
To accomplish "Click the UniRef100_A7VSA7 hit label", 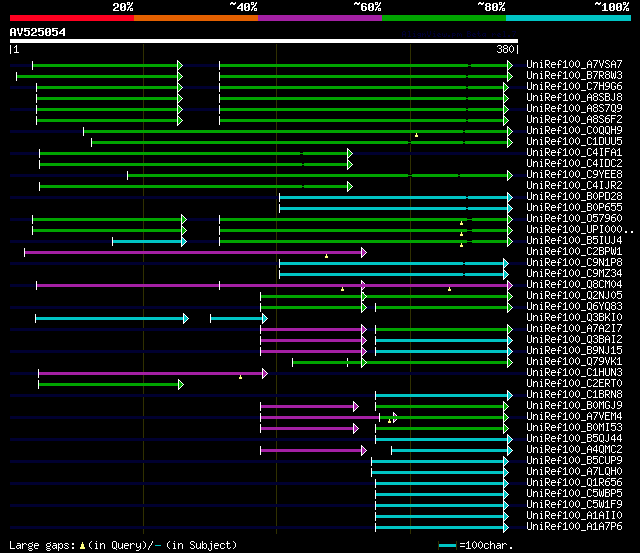I will coord(574,64).
